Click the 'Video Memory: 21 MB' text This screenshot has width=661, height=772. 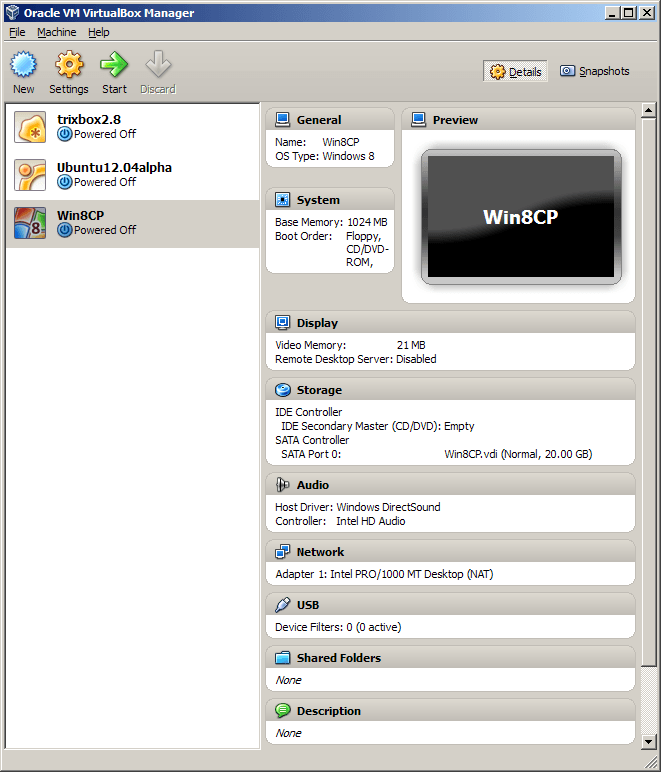350,345
